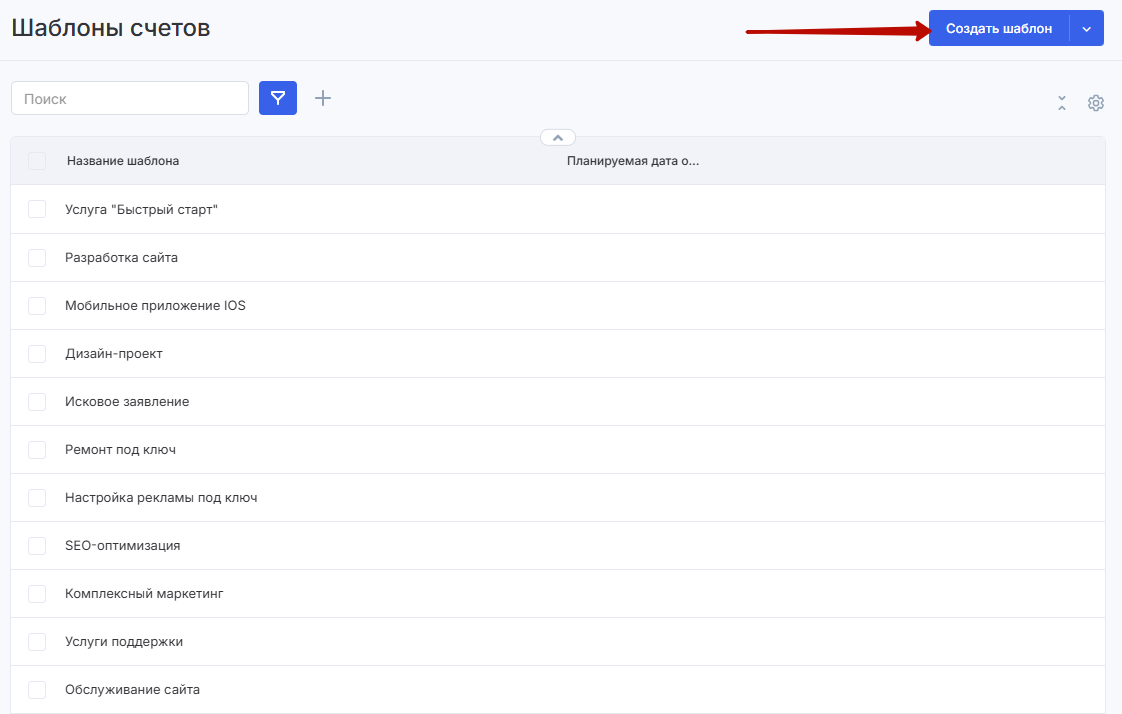Open the Исковое заявление template
Image resolution: width=1122 pixels, height=714 pixels.
click(127, 402)
